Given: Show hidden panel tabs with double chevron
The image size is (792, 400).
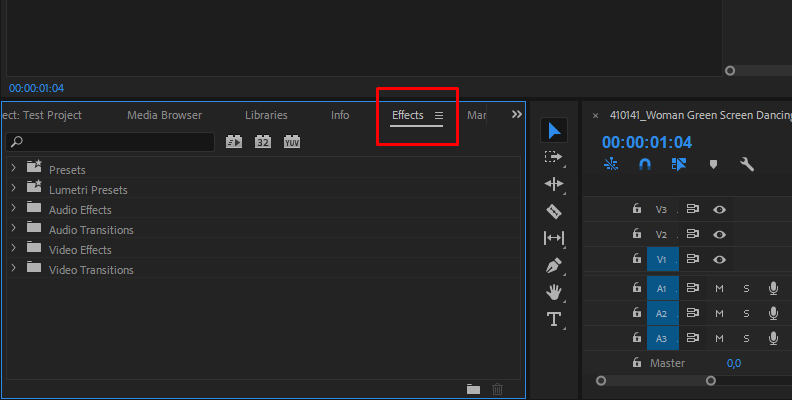Looking at the screenshot, I should tap(517, 115).
